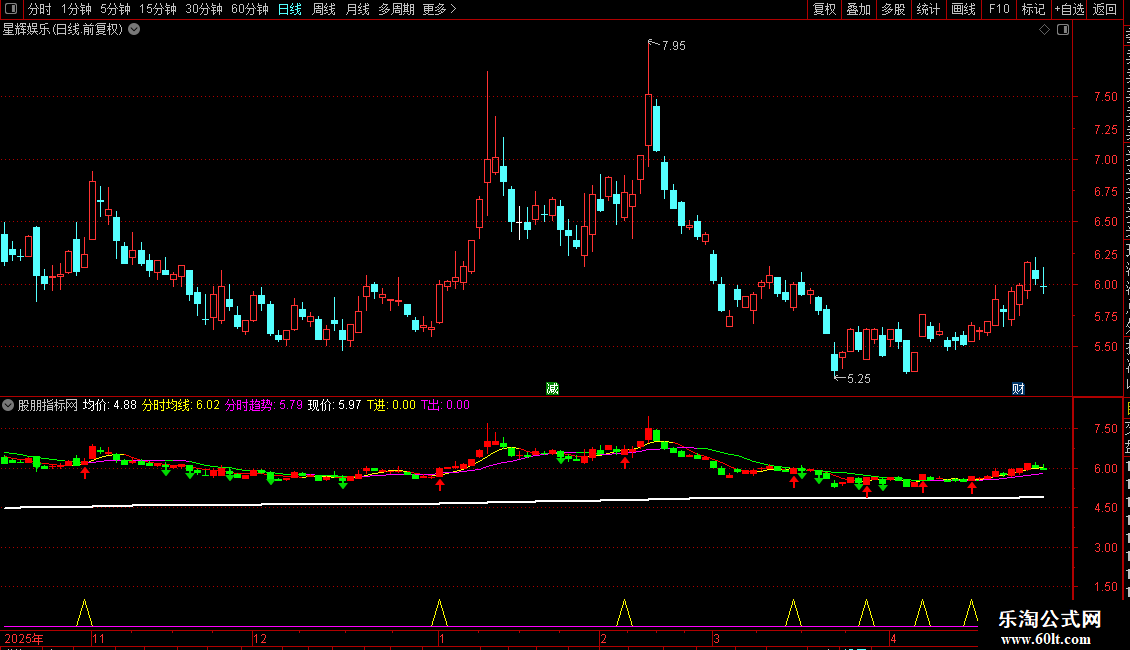Click the 股朋指标网 indicator name
Image resolution: width=1130 pixels, height=650 pixels.
coord(48,405)
